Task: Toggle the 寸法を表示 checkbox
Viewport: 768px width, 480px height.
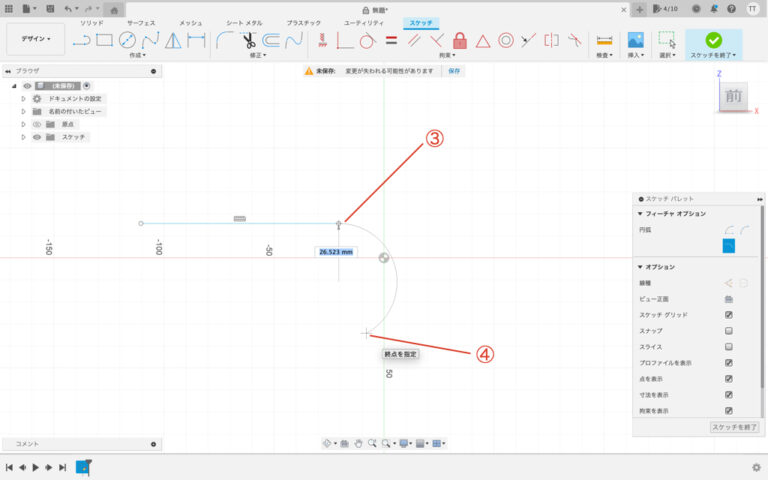Action: click(x=729, y=395)
